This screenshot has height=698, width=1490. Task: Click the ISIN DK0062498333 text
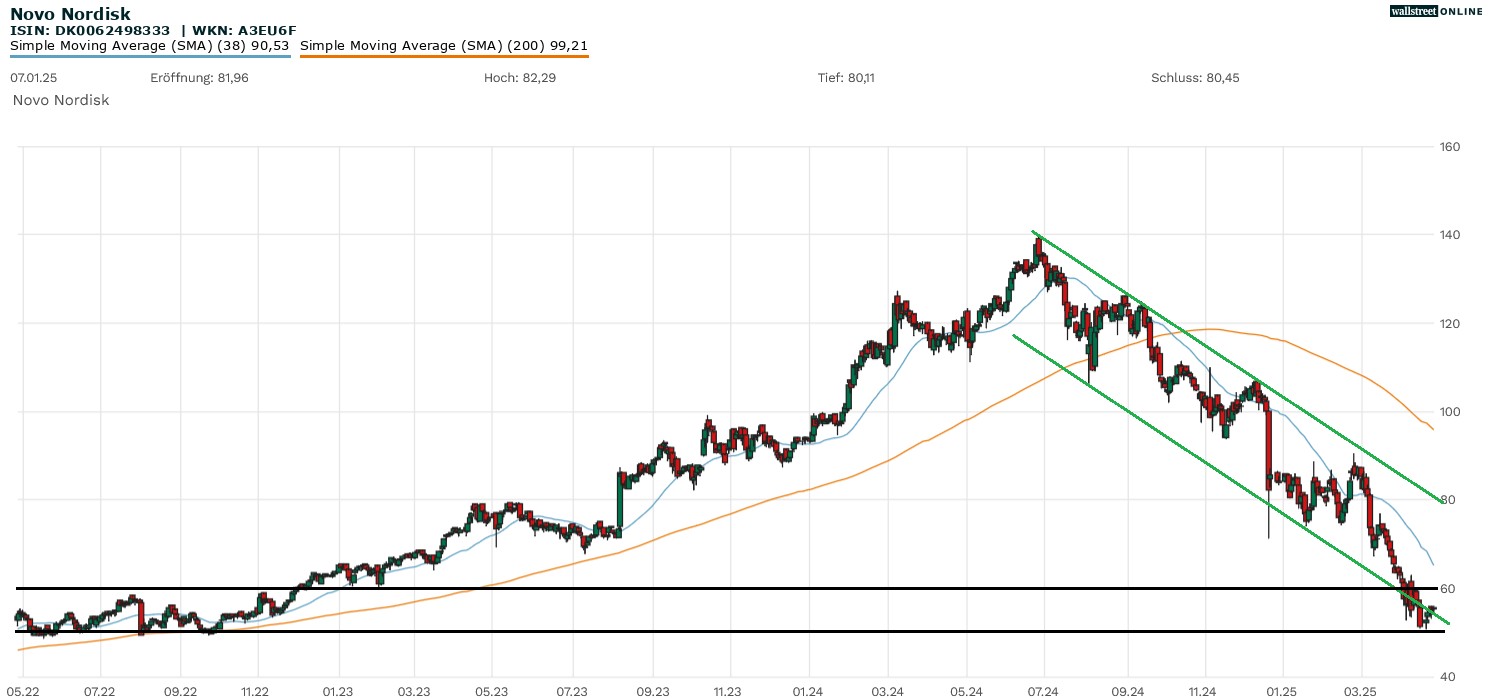[92, 30]
